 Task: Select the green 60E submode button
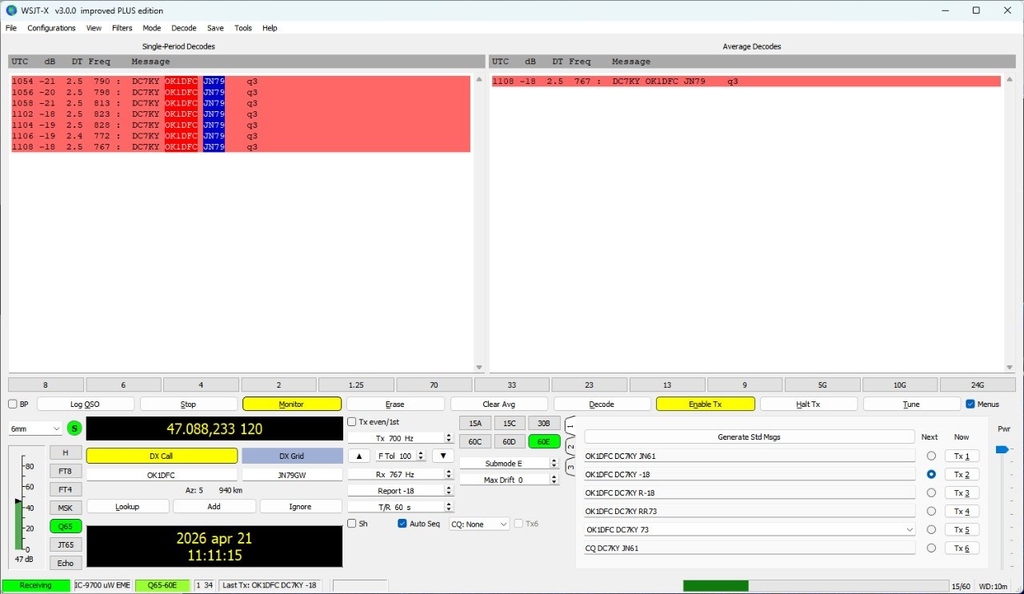pyautogui.click(x=544, y=441)
